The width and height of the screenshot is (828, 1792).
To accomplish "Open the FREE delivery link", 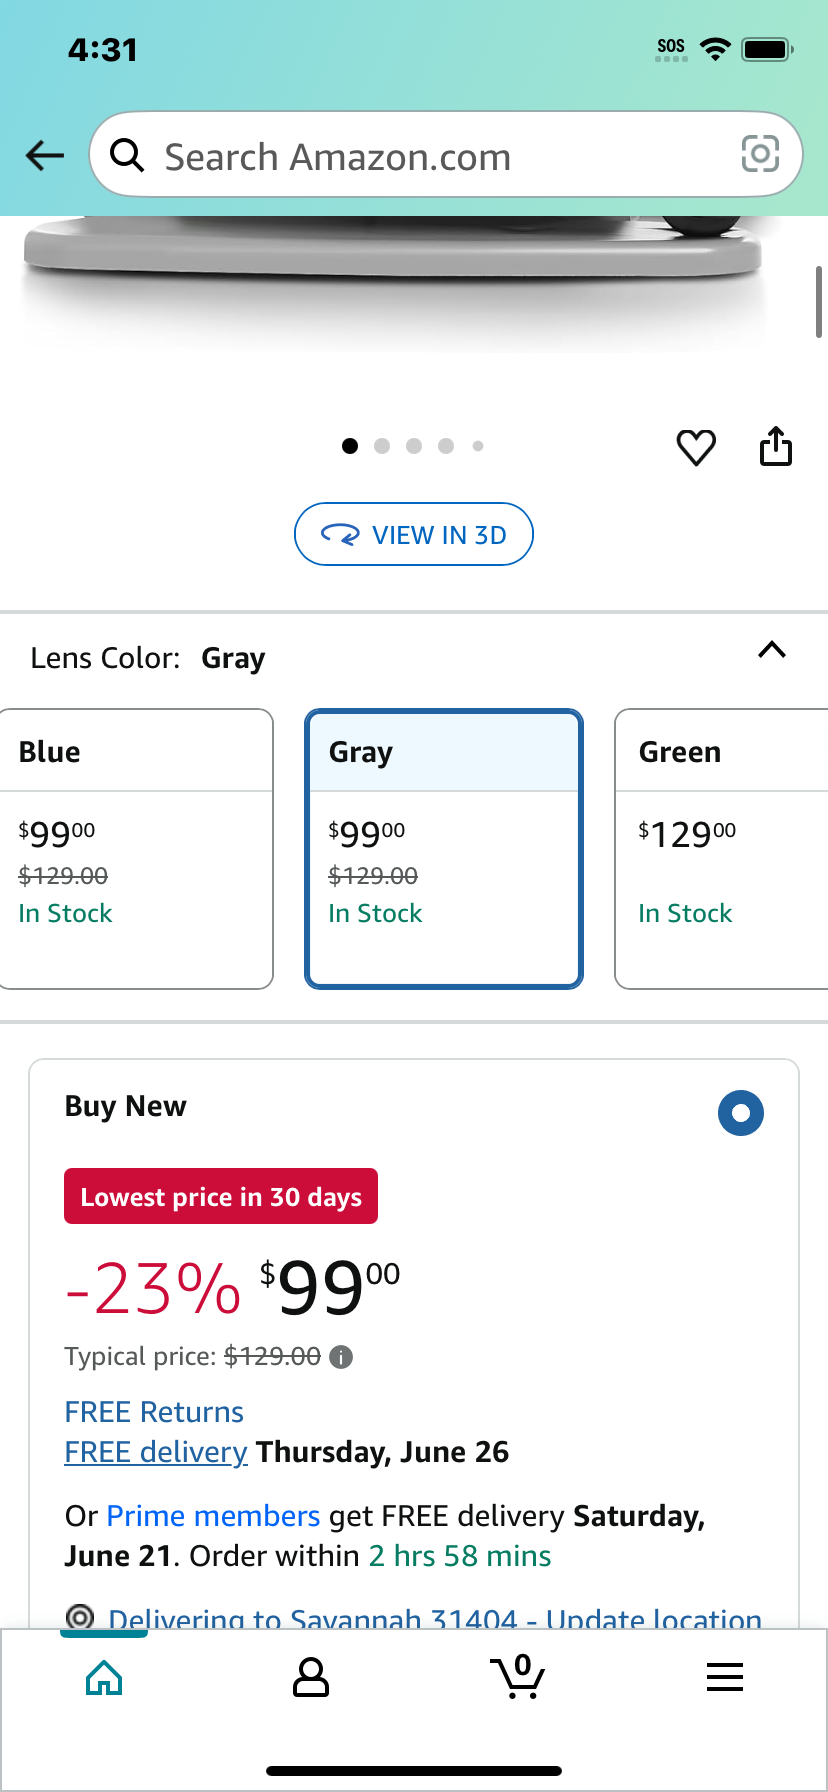I will point(156,1452).
